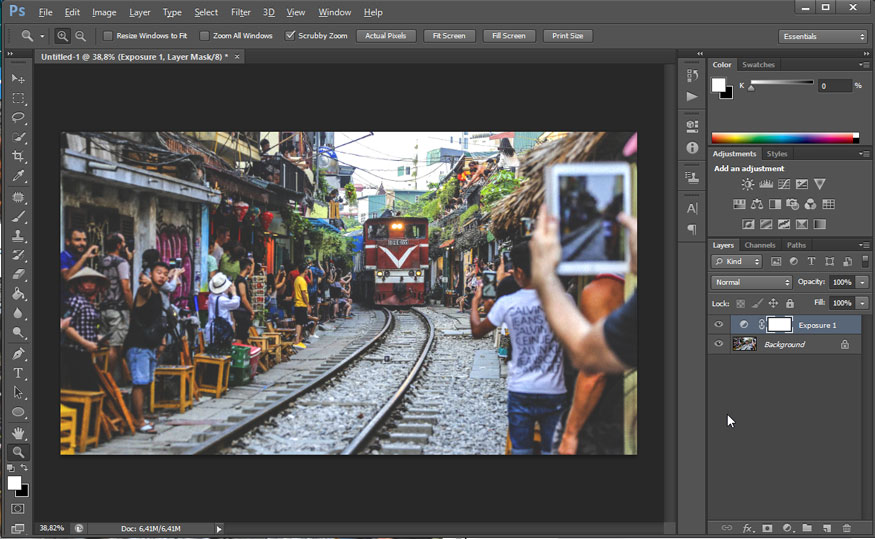Screen dimensions: 875x539
Task: Add a Brightness/Contrast adjustment
Action: click(748, 184)
